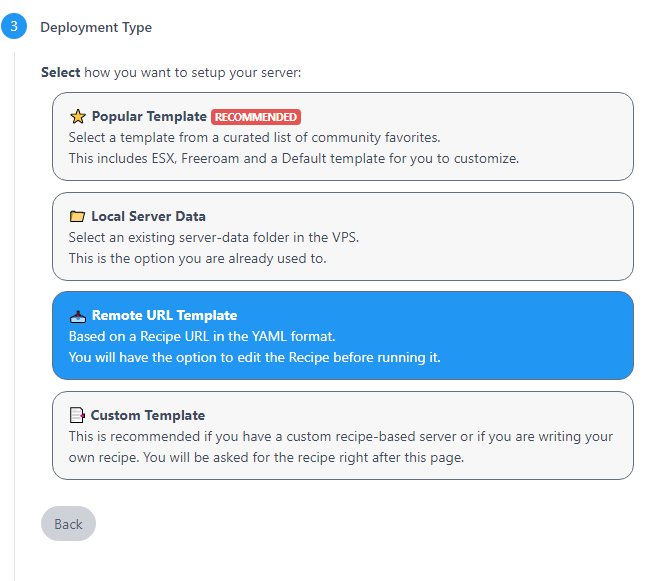Select the Popular Template title
The width and height of the screenshot is (668, 581).
(149, 116)
